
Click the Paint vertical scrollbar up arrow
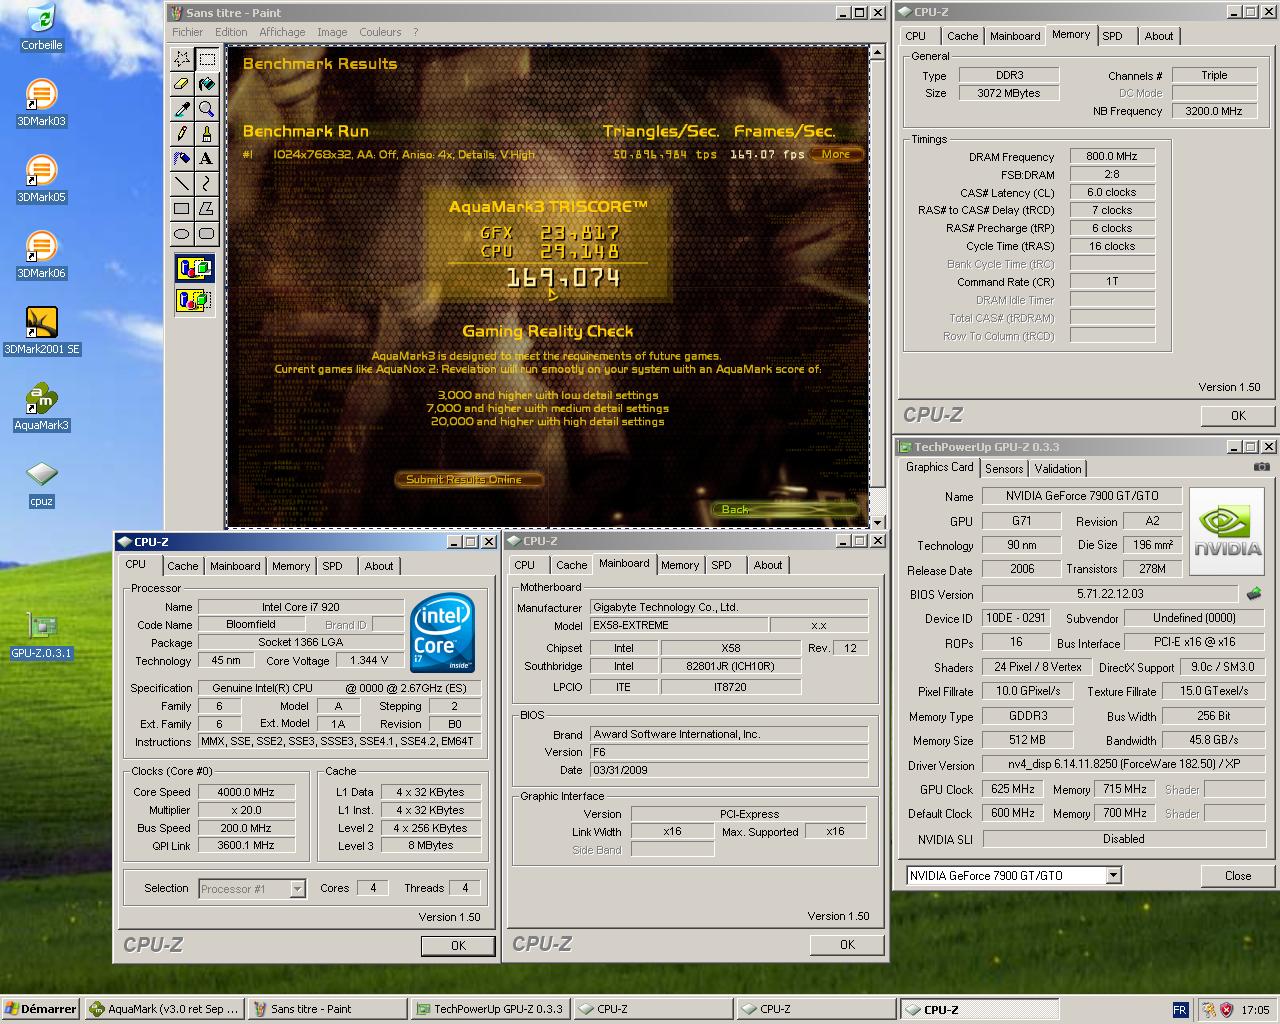click(878, 53)
